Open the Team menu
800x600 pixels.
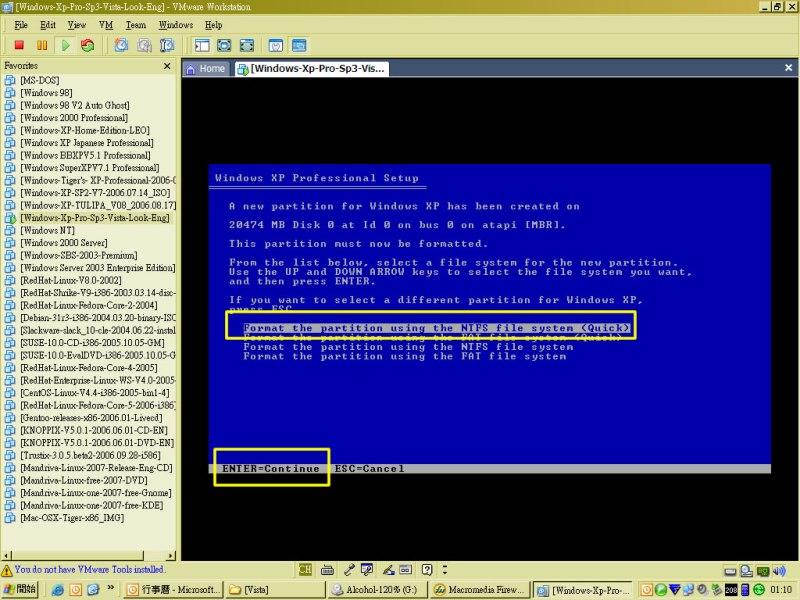136,25
